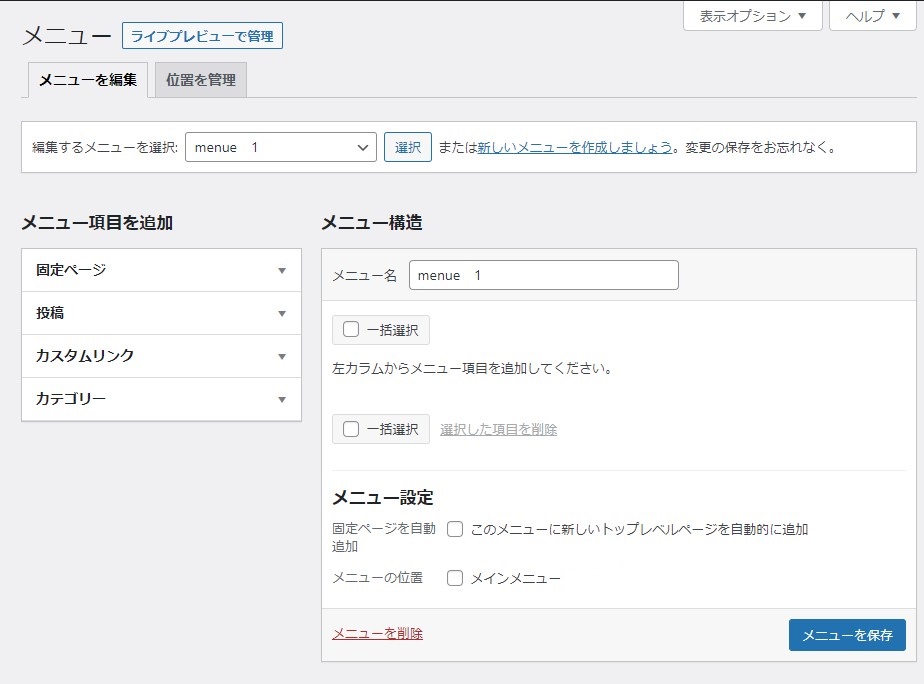
Task: Check the upper 一括選択 checkbox
Action: coord(351,330)
